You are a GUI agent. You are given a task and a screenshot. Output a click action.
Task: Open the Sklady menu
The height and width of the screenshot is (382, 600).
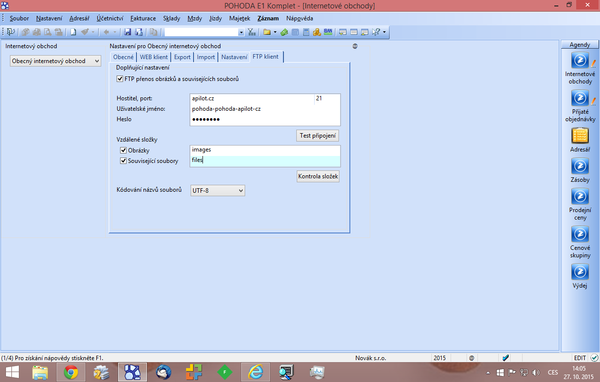click(x=171, y=18)
